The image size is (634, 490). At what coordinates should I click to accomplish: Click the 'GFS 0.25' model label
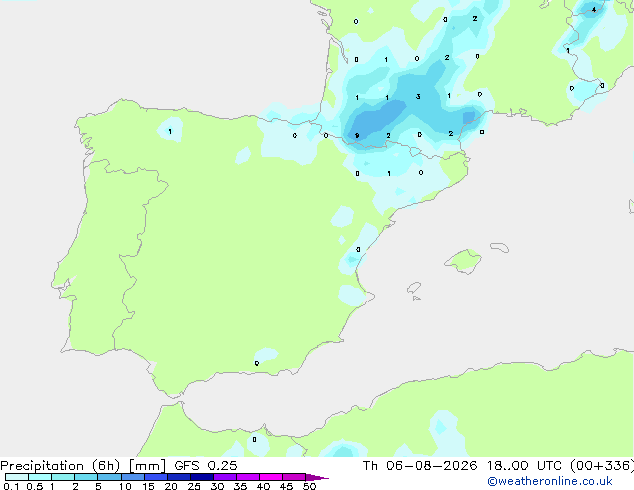coord(206,466)
